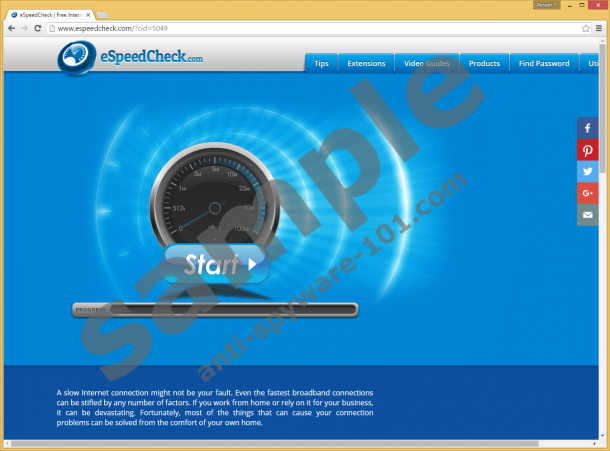Focus the address bar URL field
610x451 pixels.
(x=300, y=28)
